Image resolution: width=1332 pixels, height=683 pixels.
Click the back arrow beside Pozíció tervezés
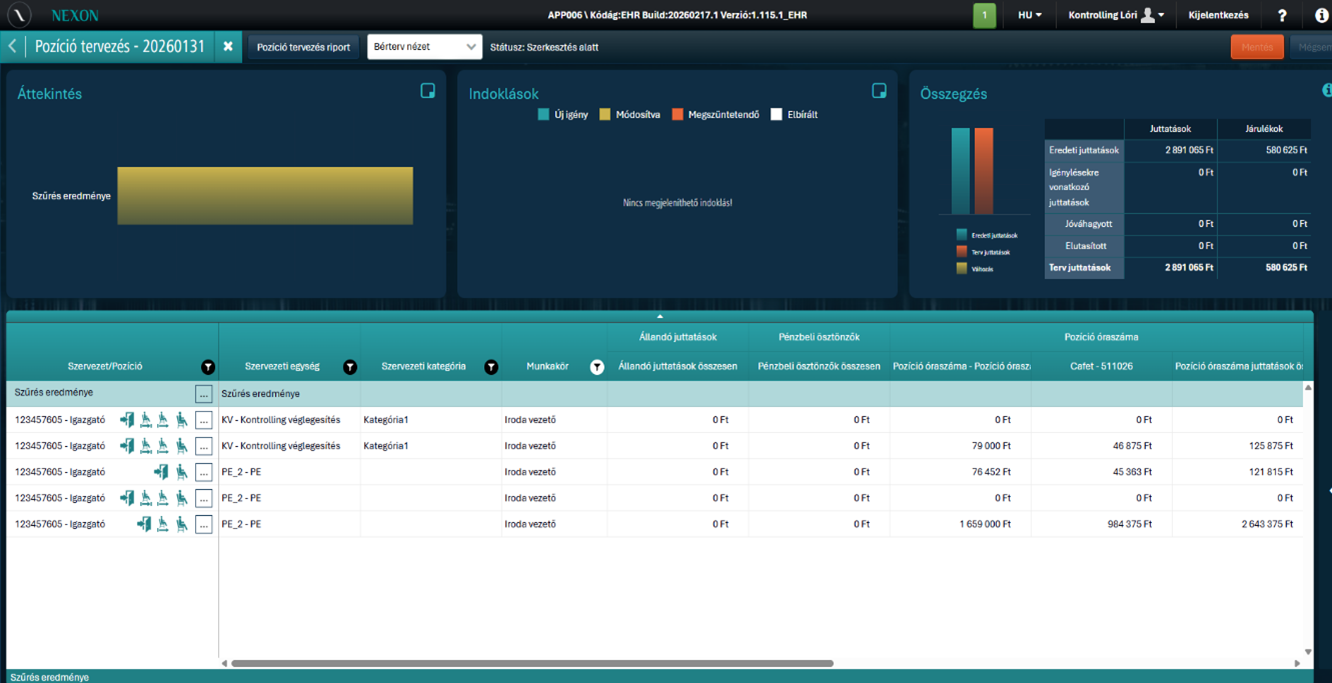click(x=13, y=47)
